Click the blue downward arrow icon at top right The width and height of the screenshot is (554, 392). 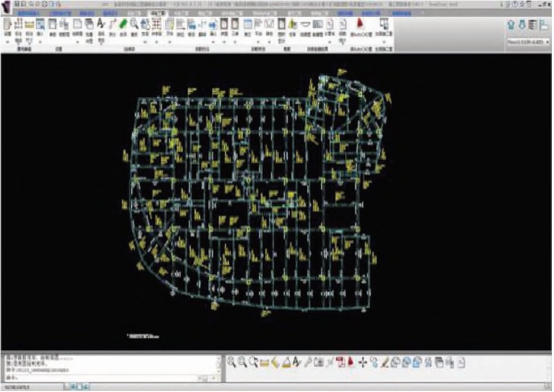coord(522,25)
